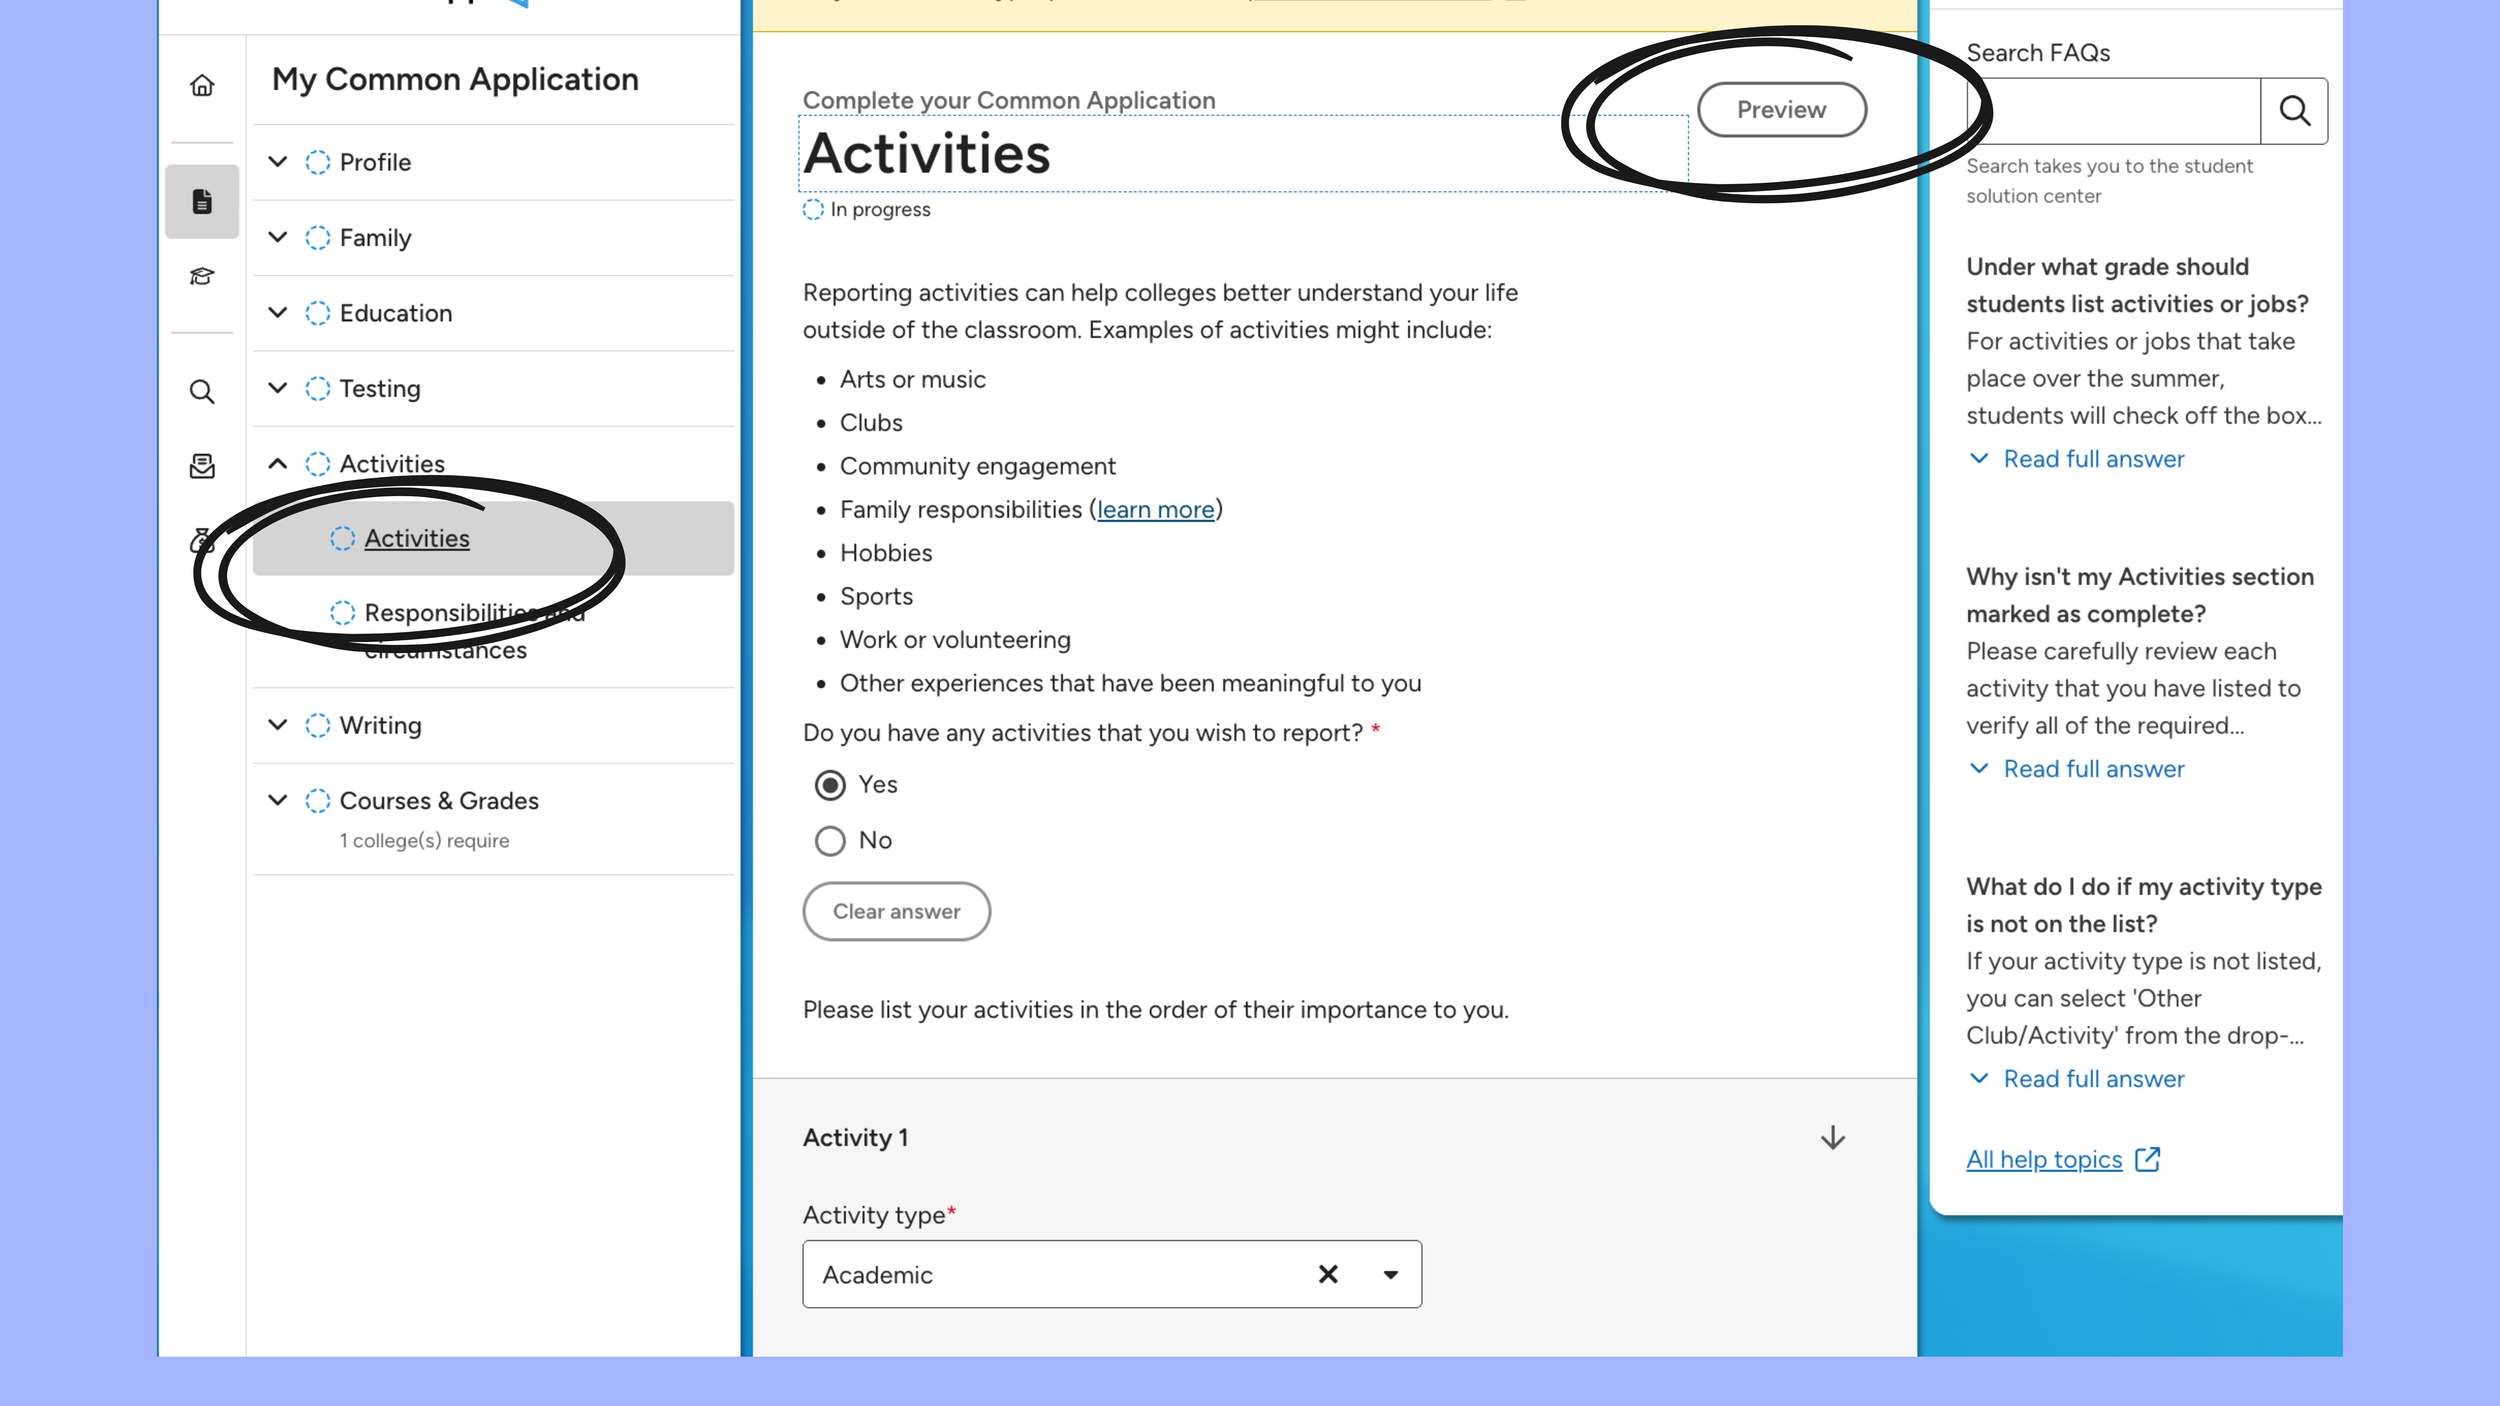Open the graduation cap colleges icon
This screenshot has height=1406, width=2500.
(x=202, y=276)
